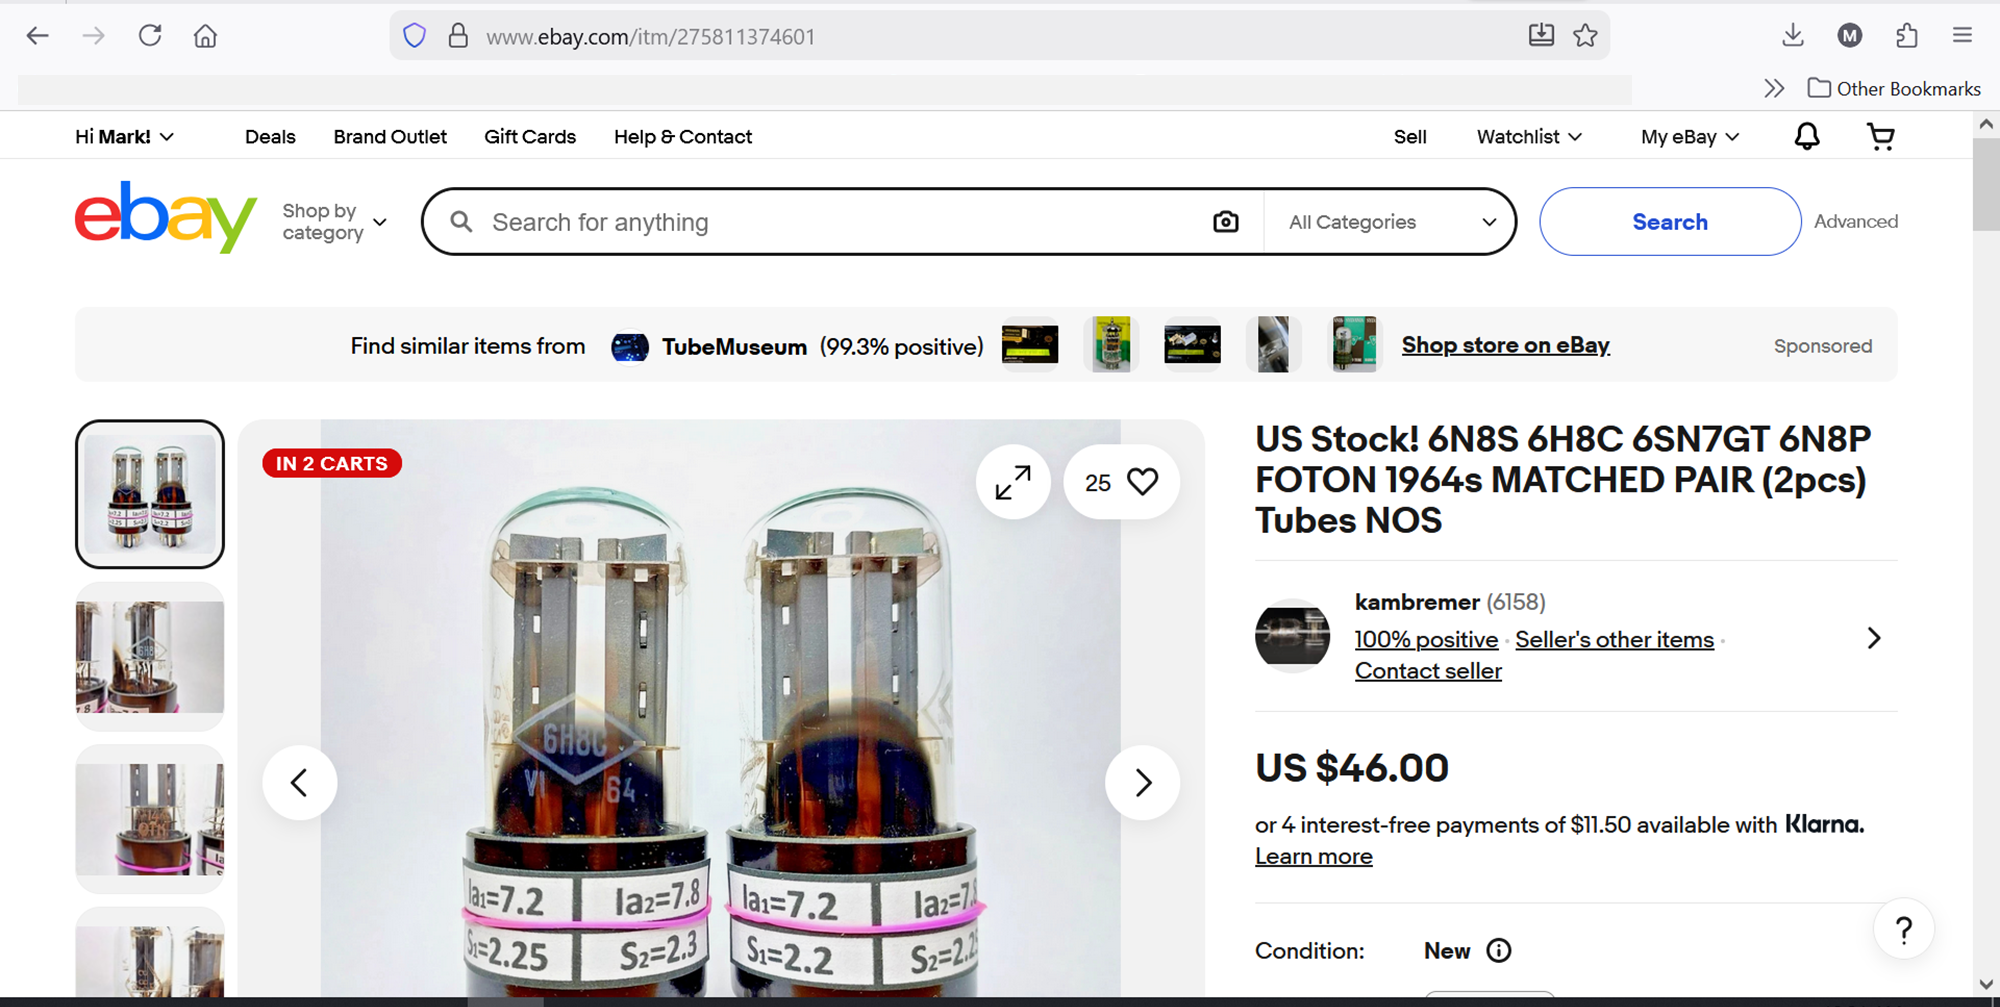Expand the product image to full view
The width and height of the screenshot is (2000, 1007).
pos(1013,482)
